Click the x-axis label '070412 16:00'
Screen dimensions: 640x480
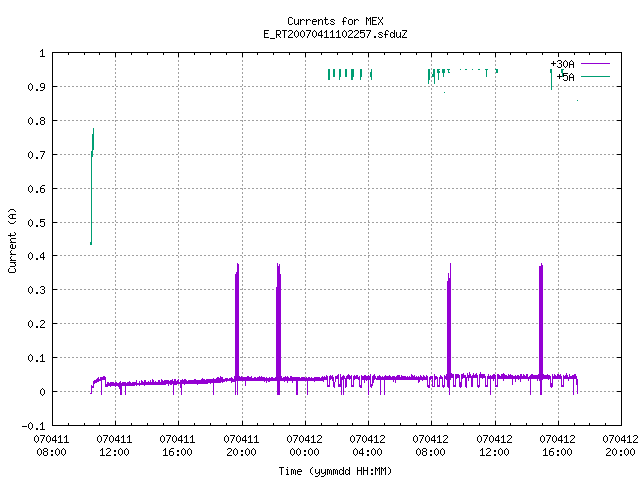click(x=557, y=446)
